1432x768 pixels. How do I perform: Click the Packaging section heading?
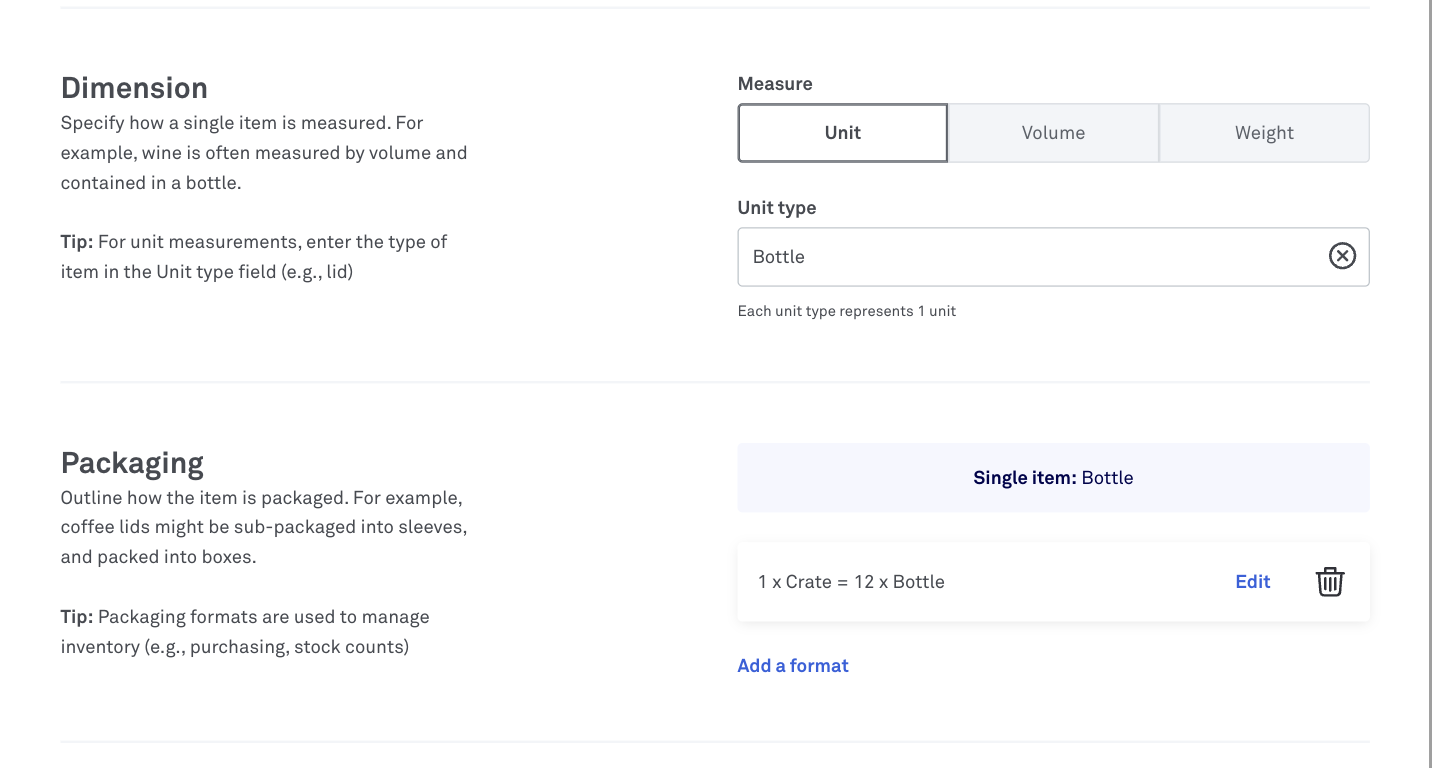[x=132, y=462]
